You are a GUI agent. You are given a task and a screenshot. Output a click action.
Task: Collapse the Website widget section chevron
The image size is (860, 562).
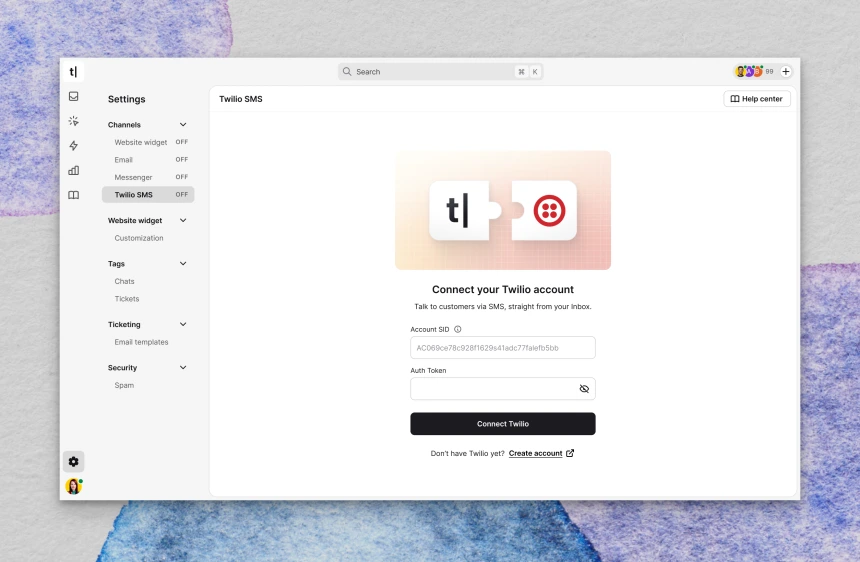point(183,220)
